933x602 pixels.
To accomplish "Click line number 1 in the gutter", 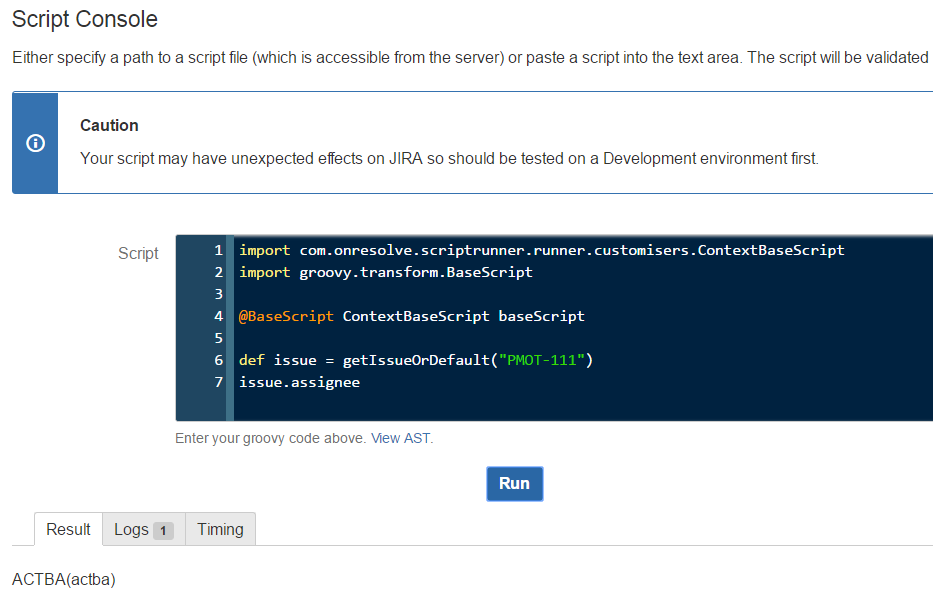I will (x=218, y=250).
